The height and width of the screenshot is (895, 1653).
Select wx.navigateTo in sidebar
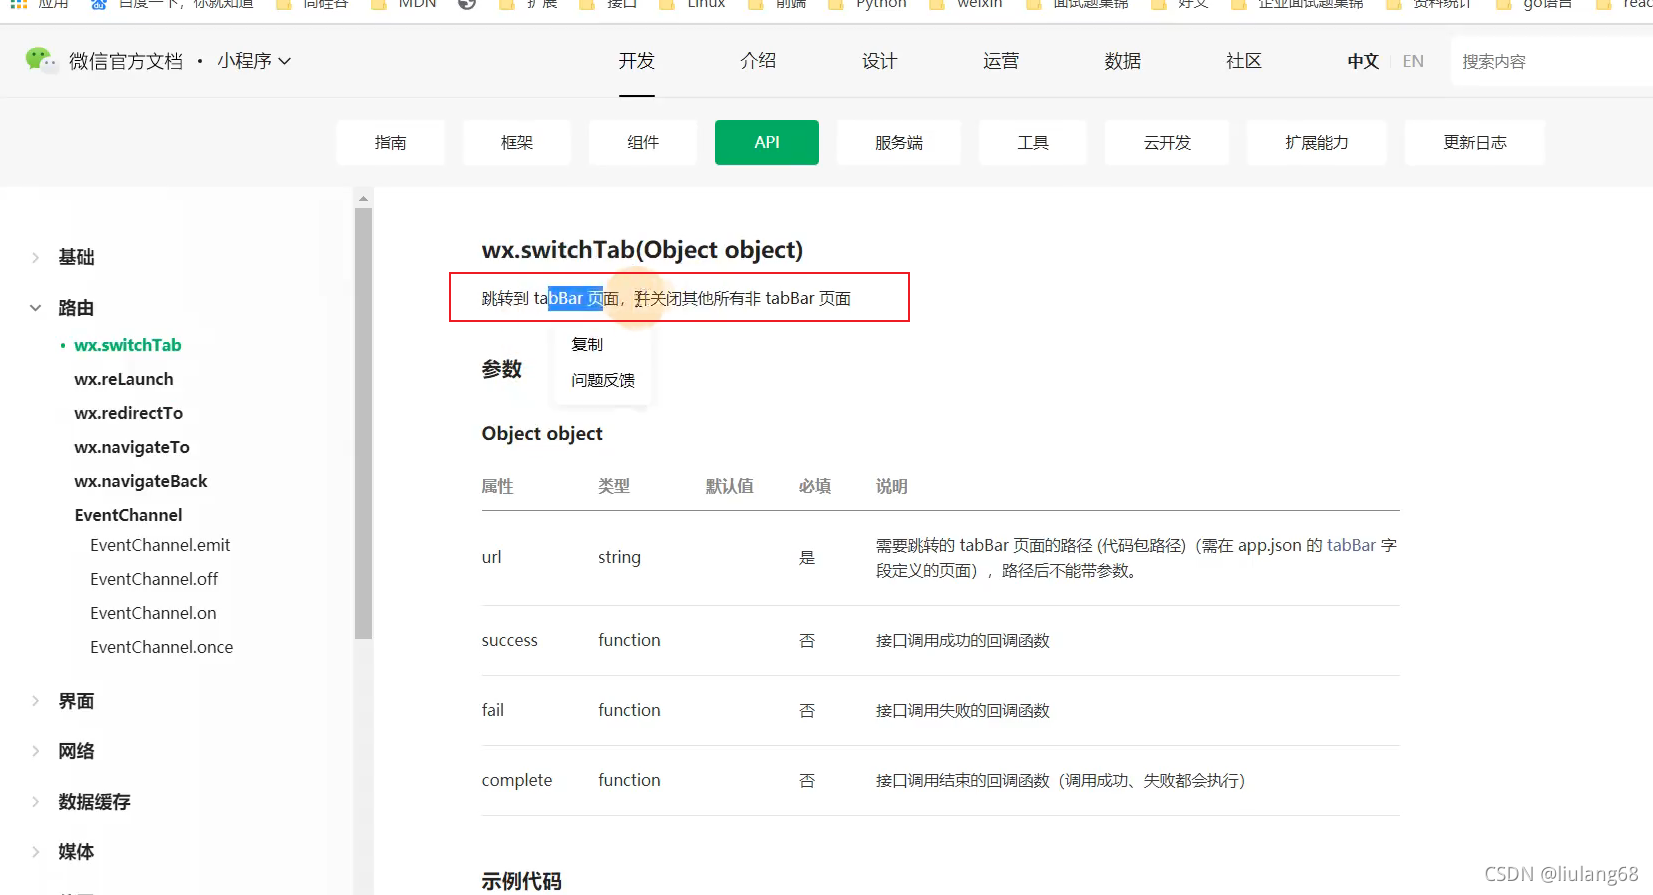[132, 447]
